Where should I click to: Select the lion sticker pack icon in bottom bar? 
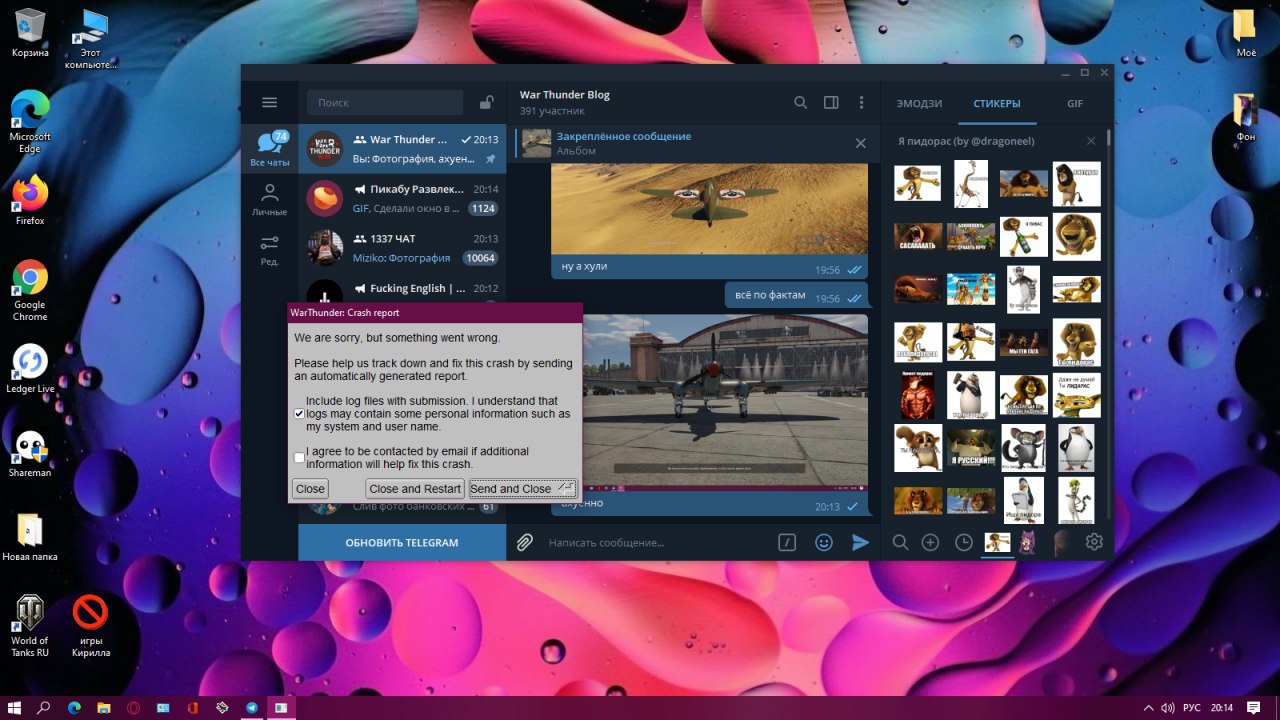997,542
